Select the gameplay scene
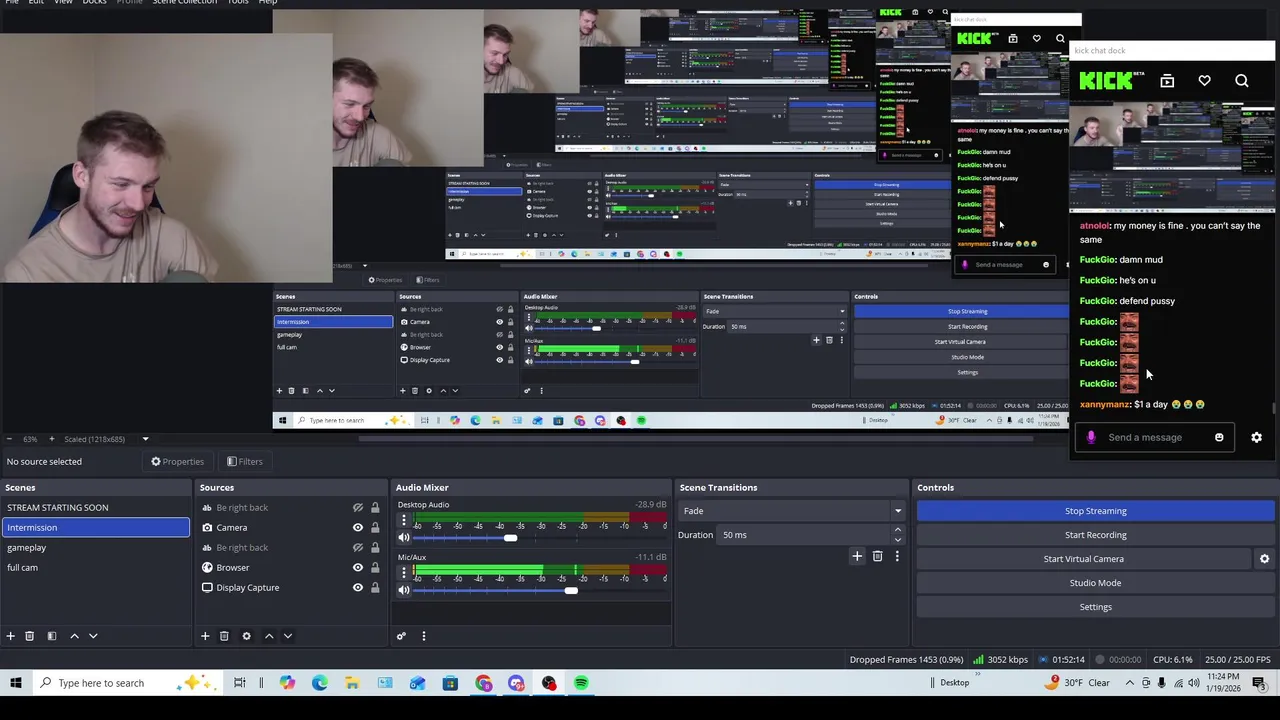Screen dimensions: 1280x720 point(95,548)
